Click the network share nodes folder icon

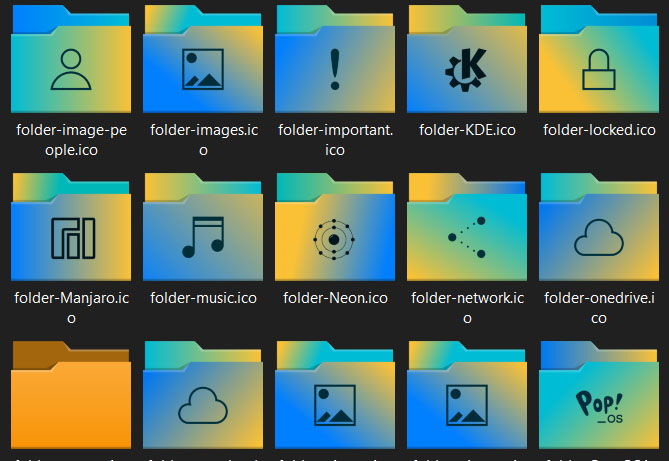pos(466,230)
